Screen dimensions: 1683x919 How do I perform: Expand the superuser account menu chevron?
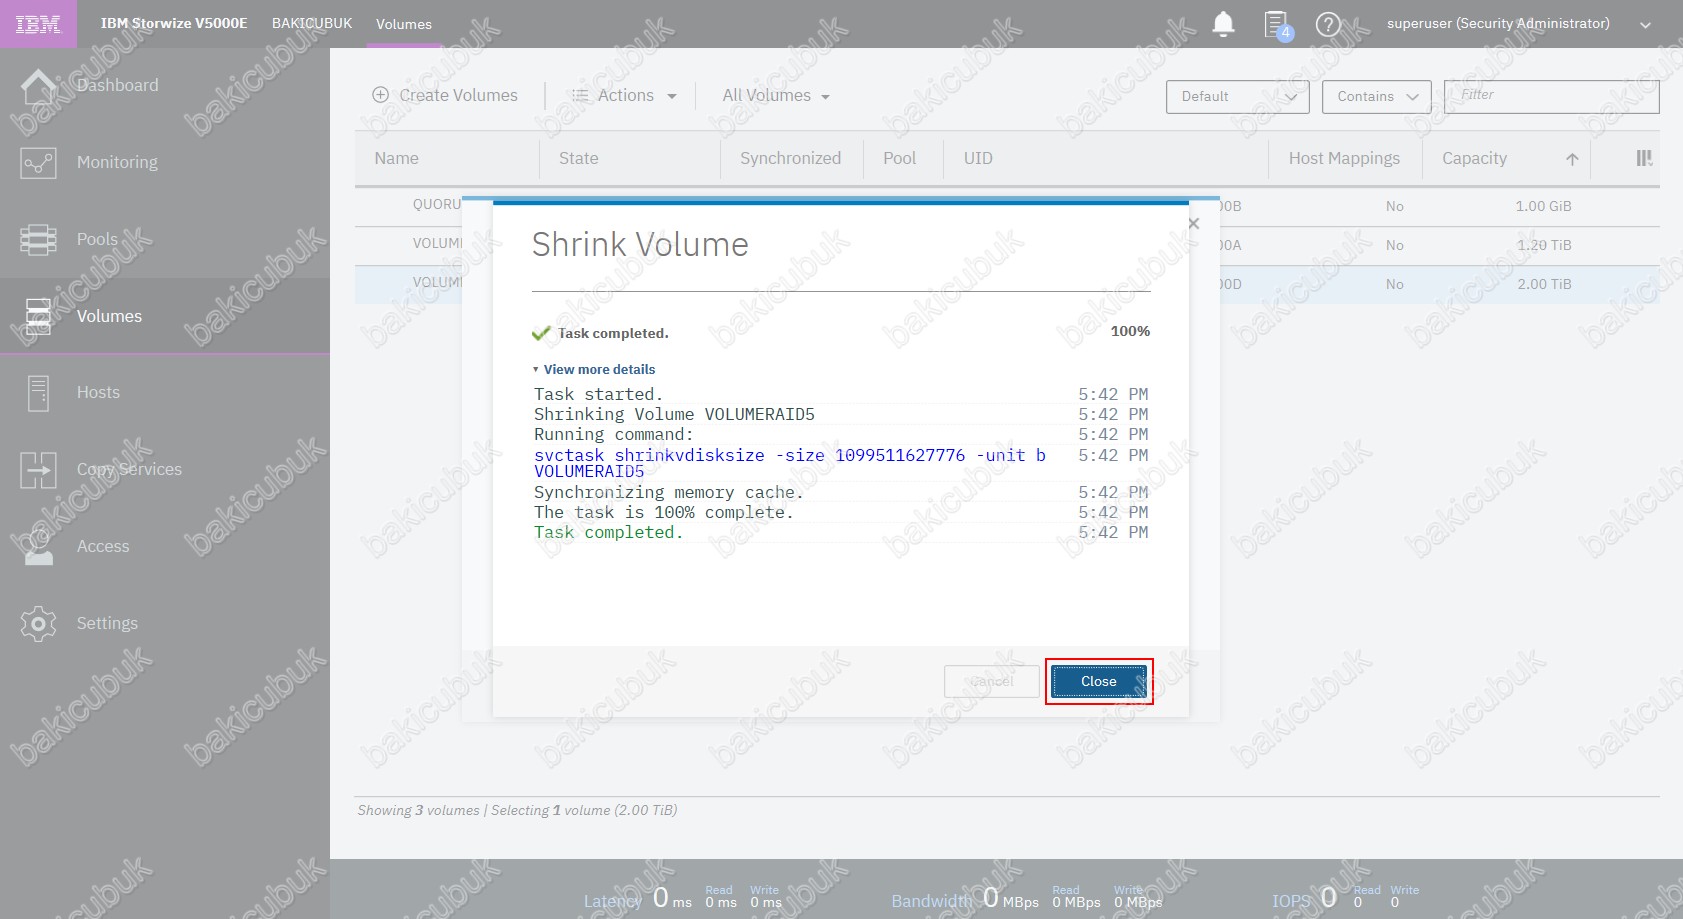[x=1645, y=25]
